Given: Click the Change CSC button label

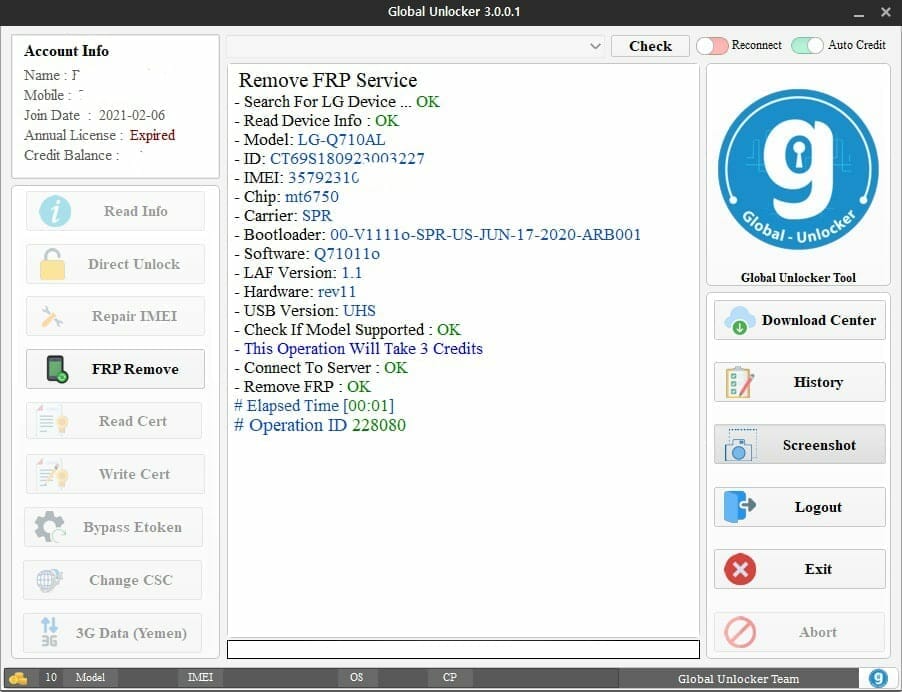Looking at the screenshot, I should [x=131, y=580].
